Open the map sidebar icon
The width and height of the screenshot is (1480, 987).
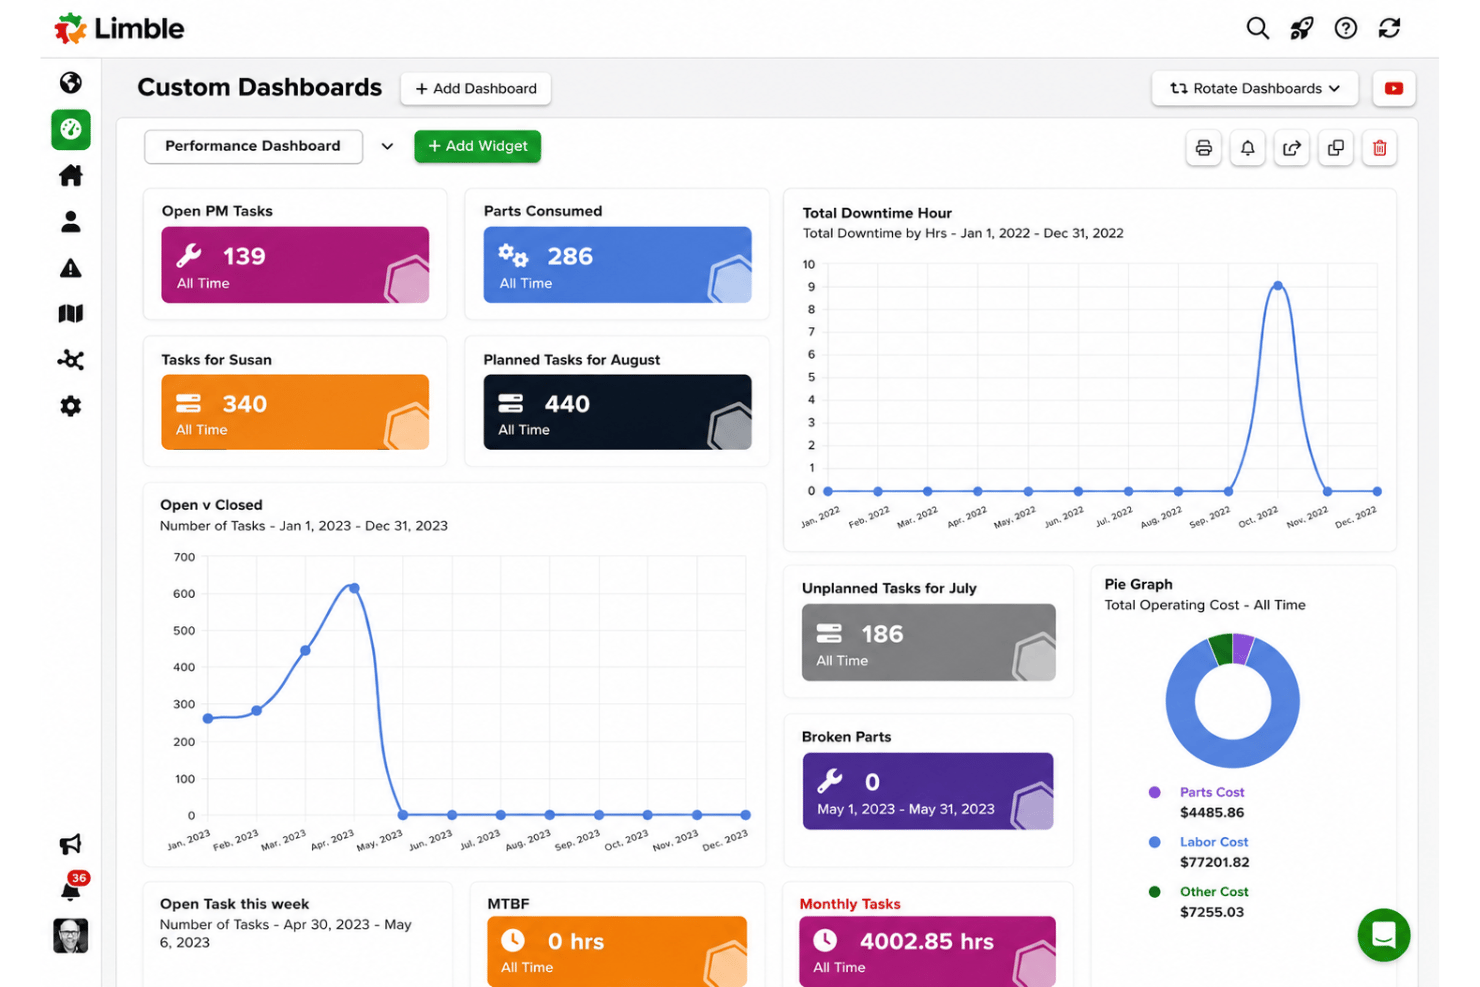click(70, 314)
